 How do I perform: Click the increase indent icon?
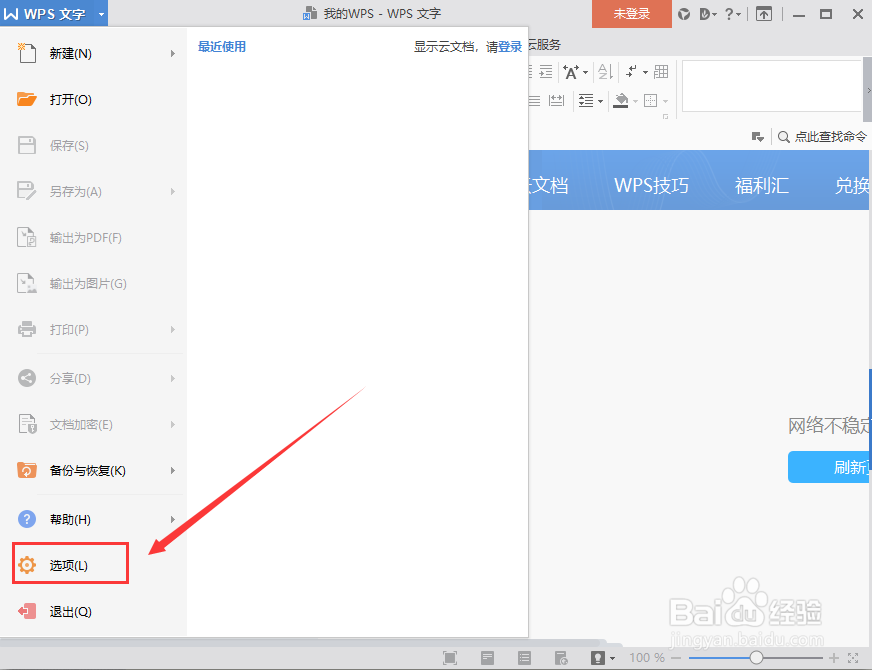click(546, 72)
